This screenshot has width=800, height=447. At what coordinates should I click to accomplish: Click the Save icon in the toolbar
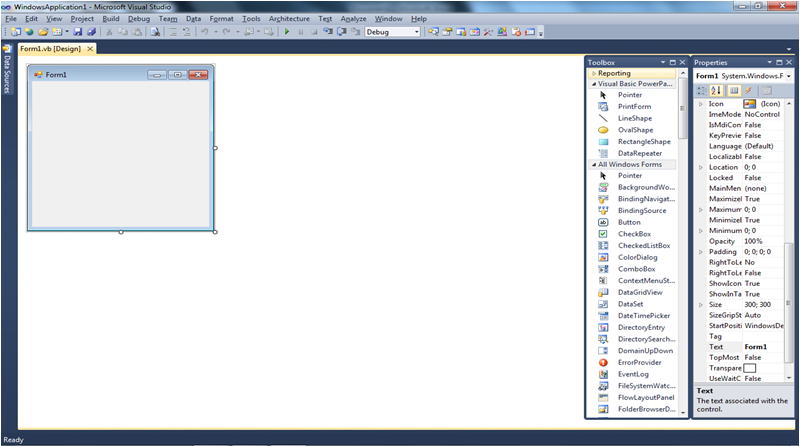(x=78, y=32)
